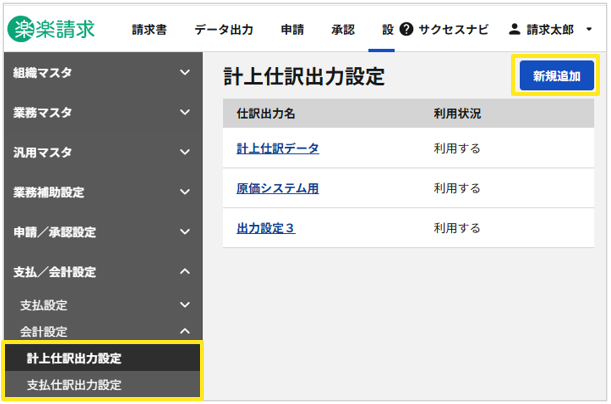
Task: Click the 新規追加 button
Action: 556,76
